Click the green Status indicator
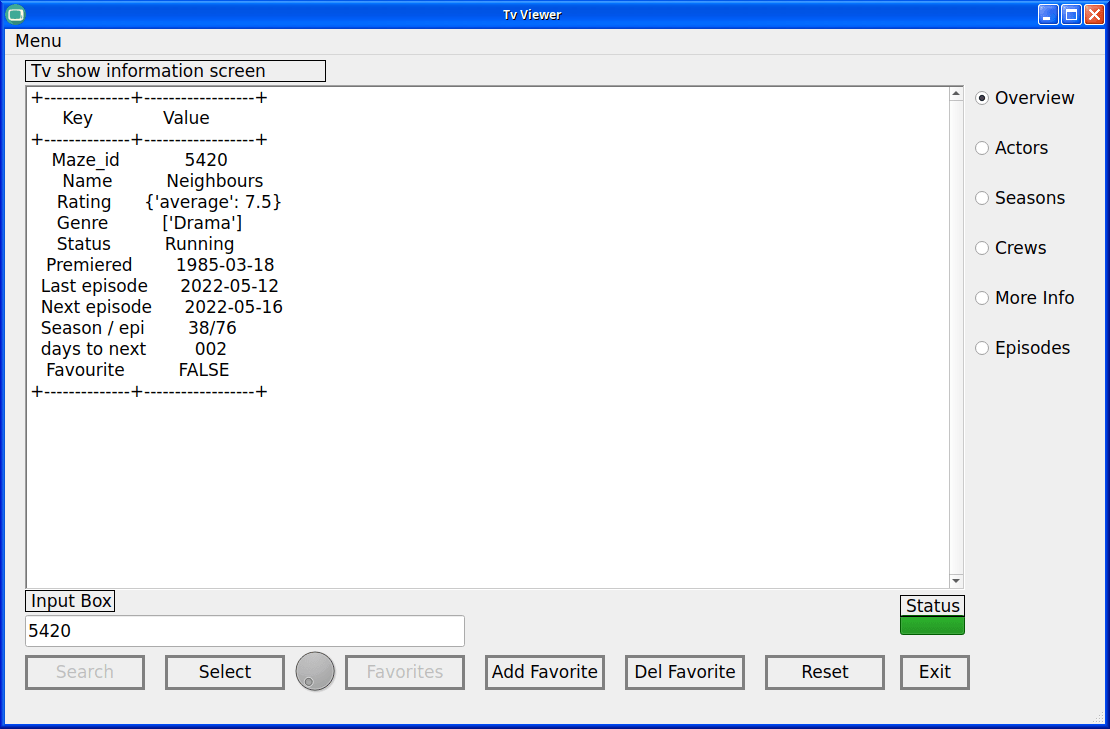This screenshot has width=1110, height=729. (x=931, y=625)
